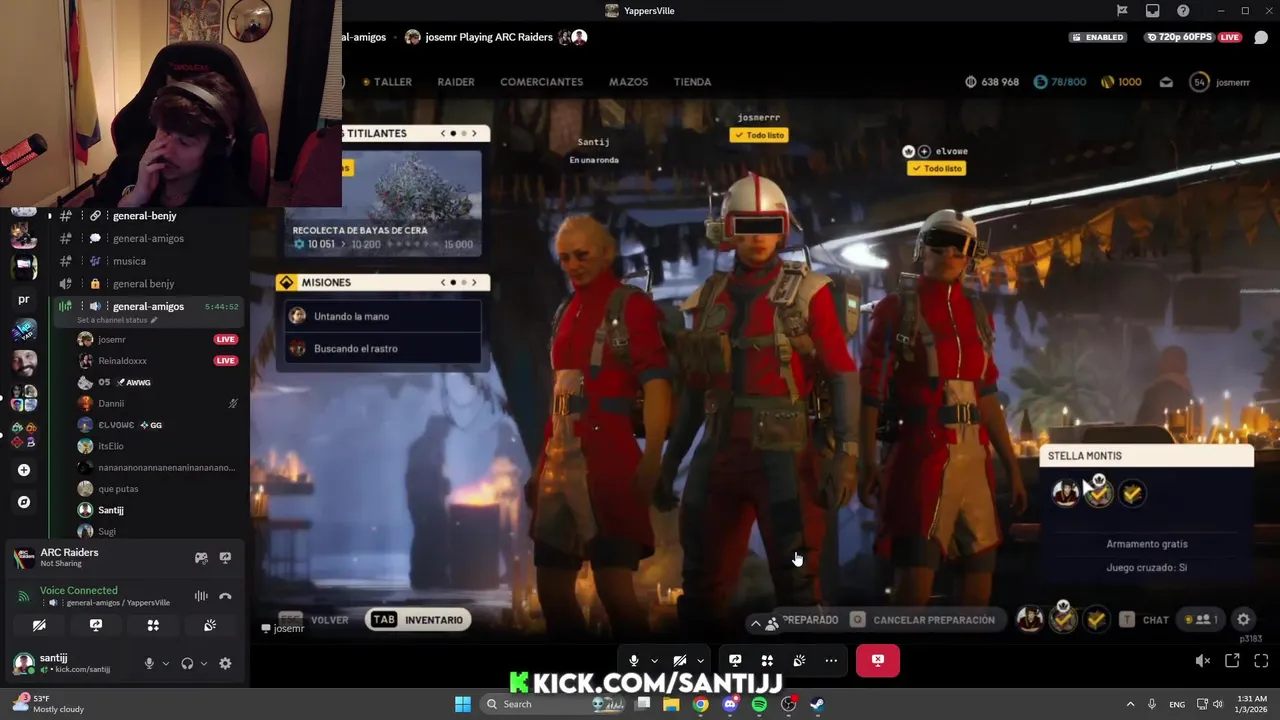Open Spotify from Windows taskbar
Viewport: 1280px width, 720px height.
(x=759, y=704)
